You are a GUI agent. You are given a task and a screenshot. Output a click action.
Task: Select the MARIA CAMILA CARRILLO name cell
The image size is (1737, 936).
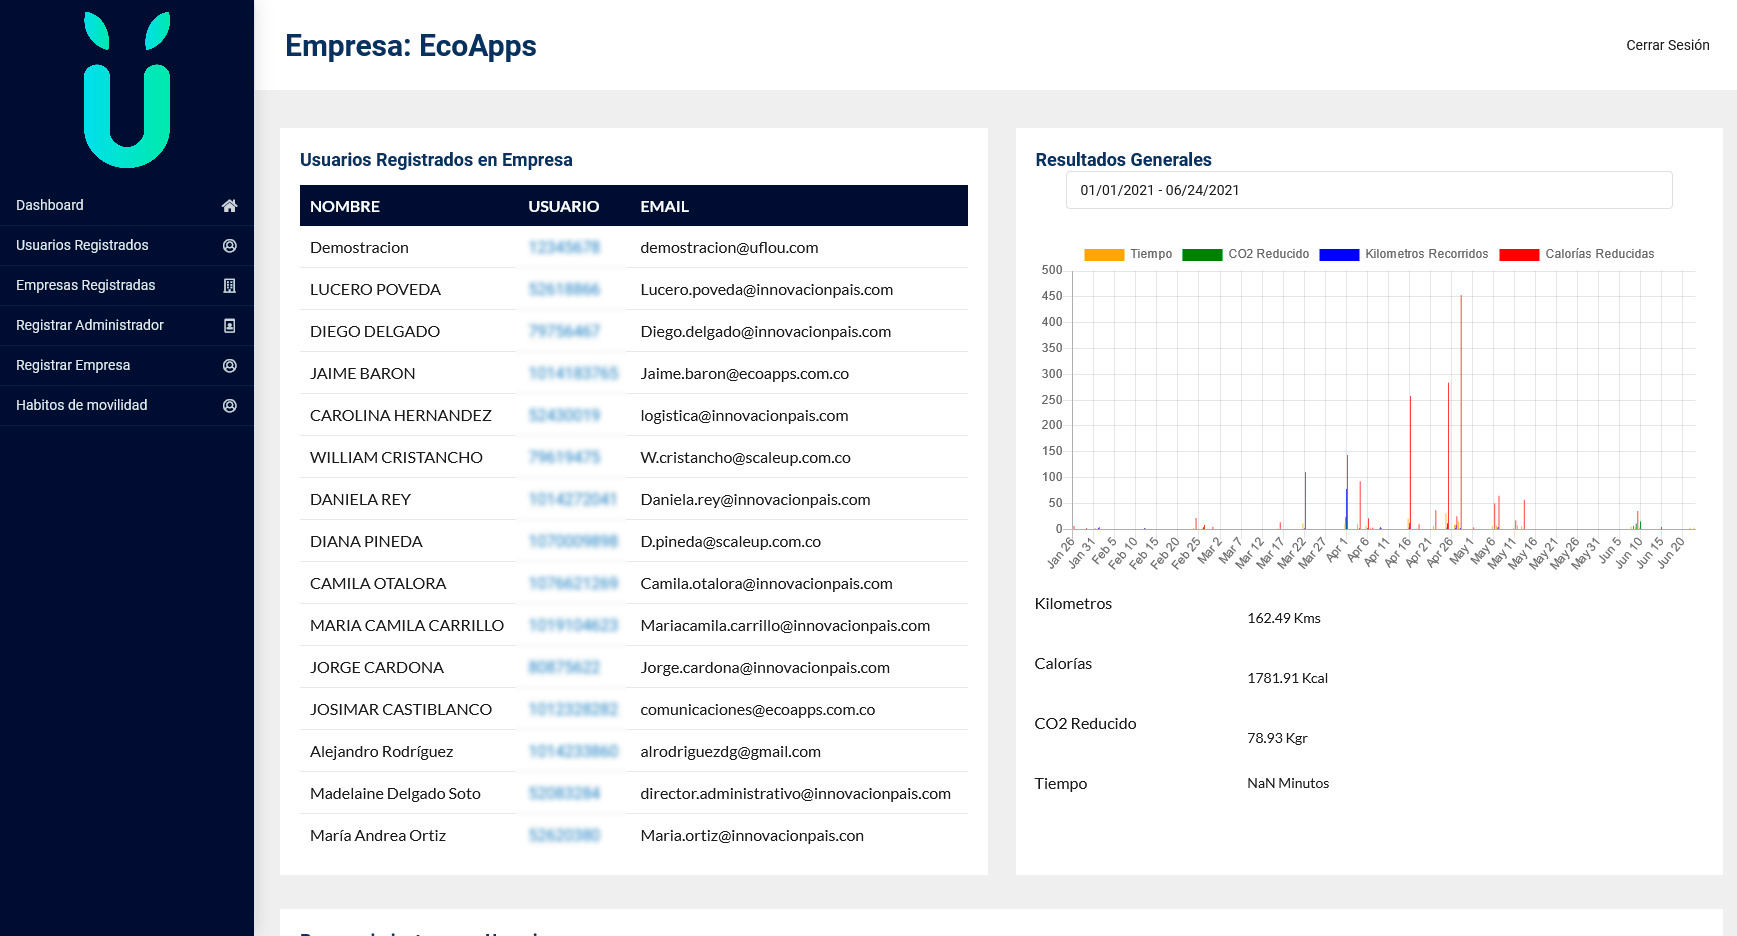[x=407, y=625]
